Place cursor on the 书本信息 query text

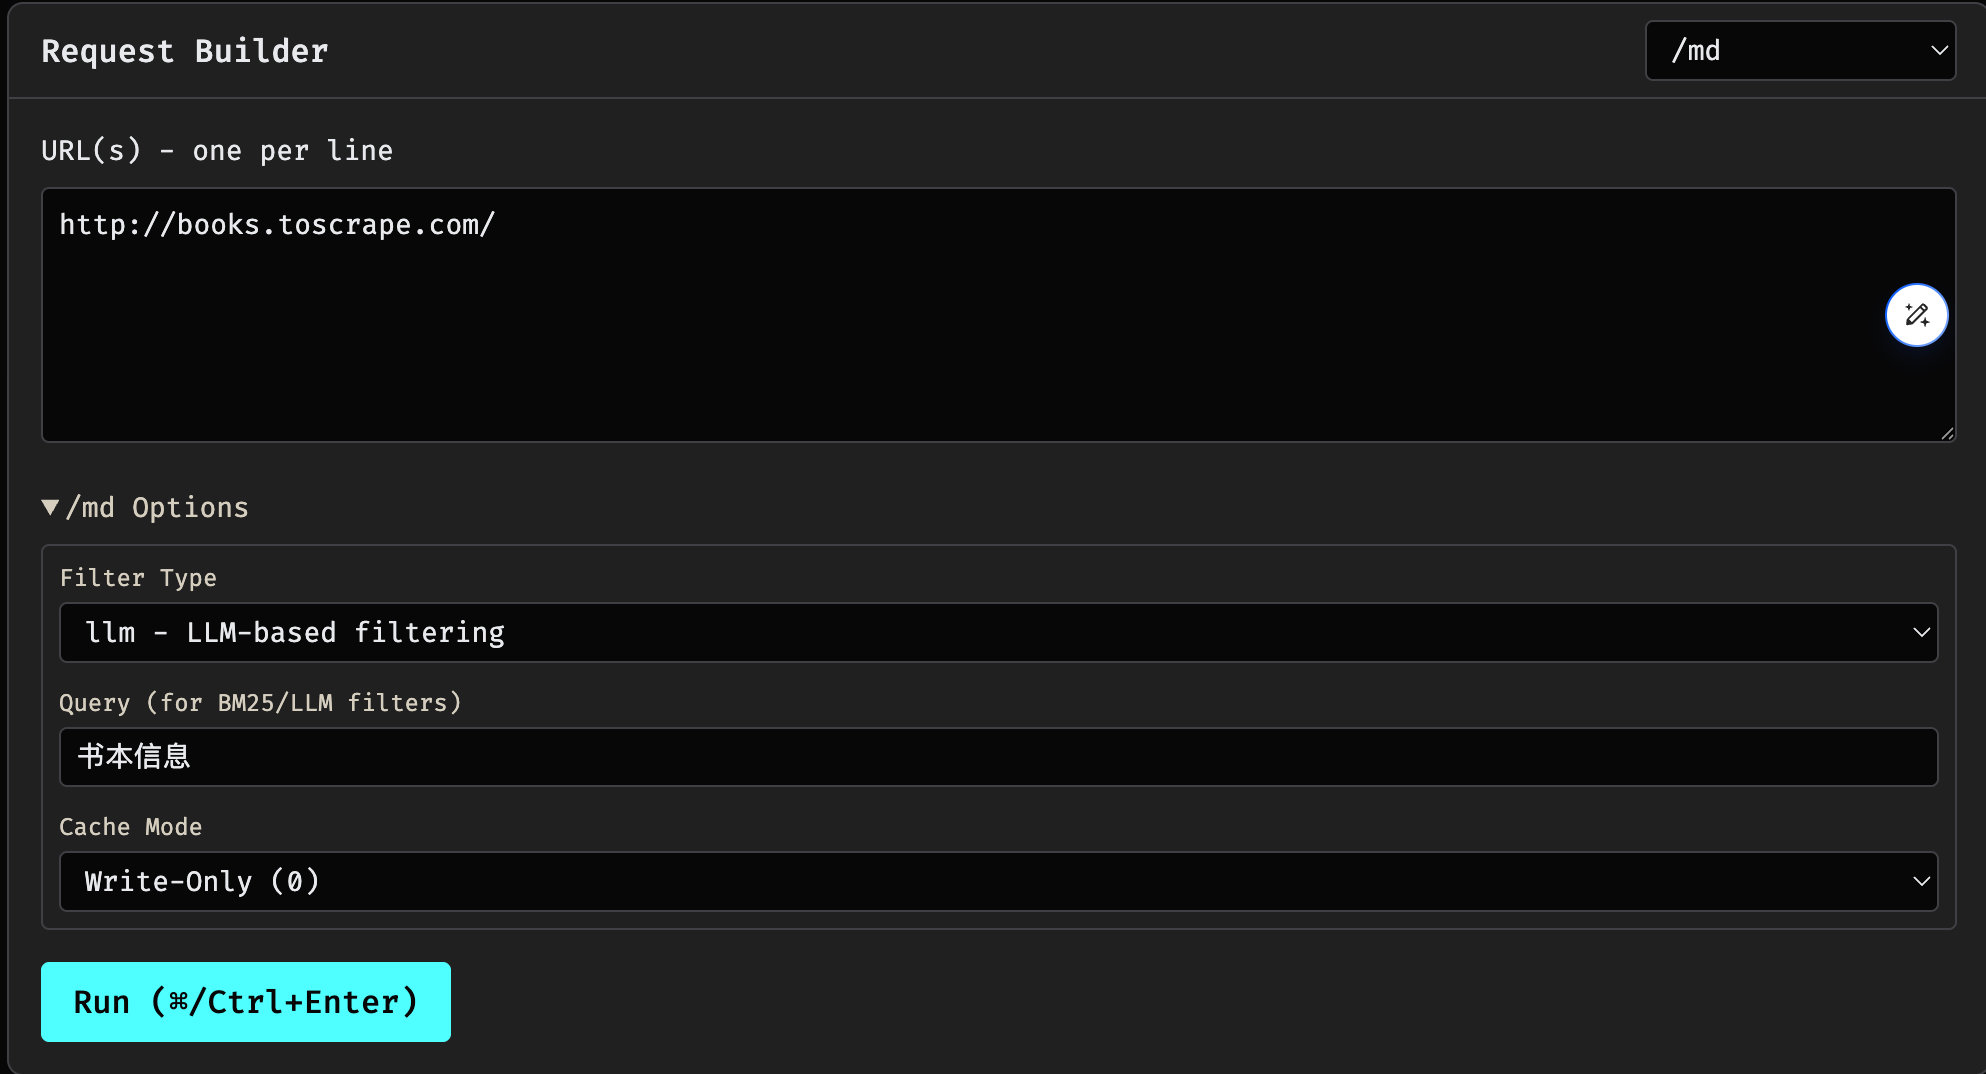point(134,757)
